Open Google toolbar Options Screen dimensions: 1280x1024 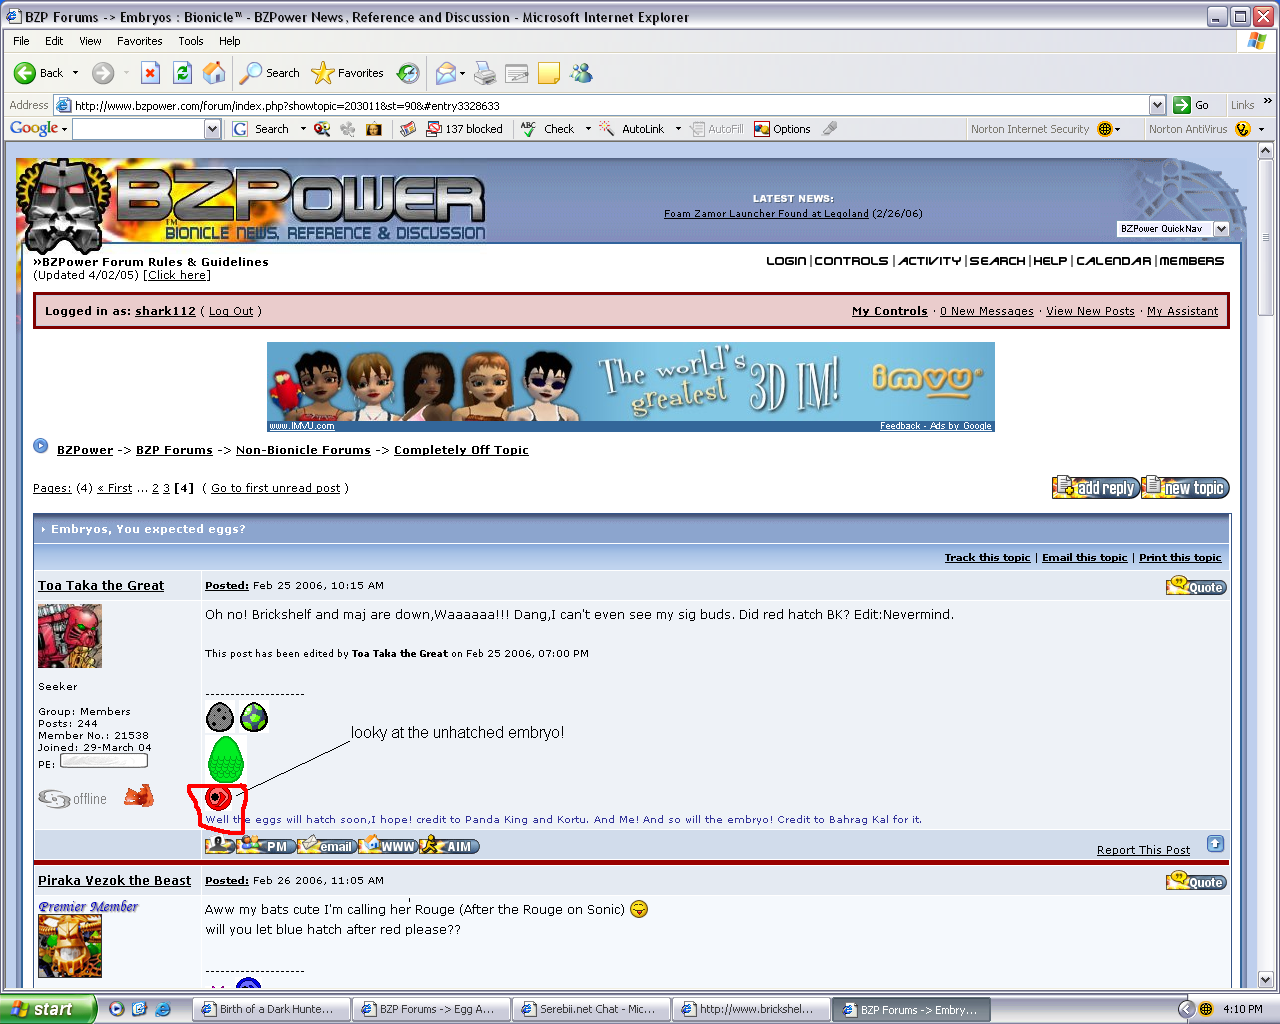[x=782, y=129]
